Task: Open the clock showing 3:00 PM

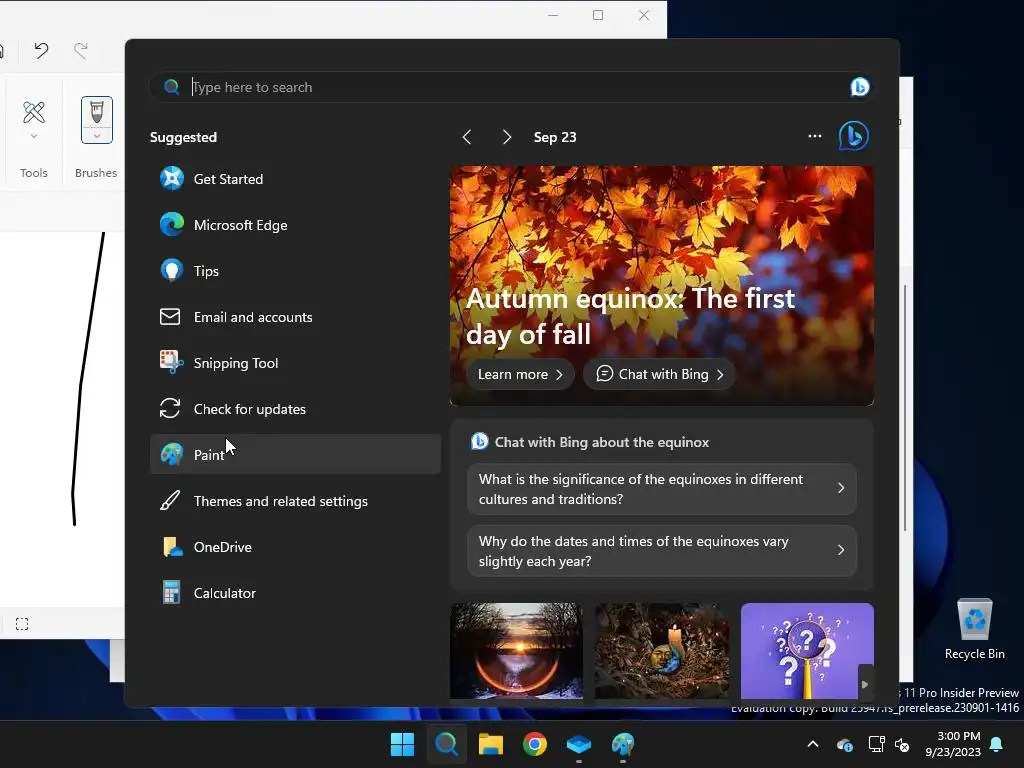Action: coord(953,744)
